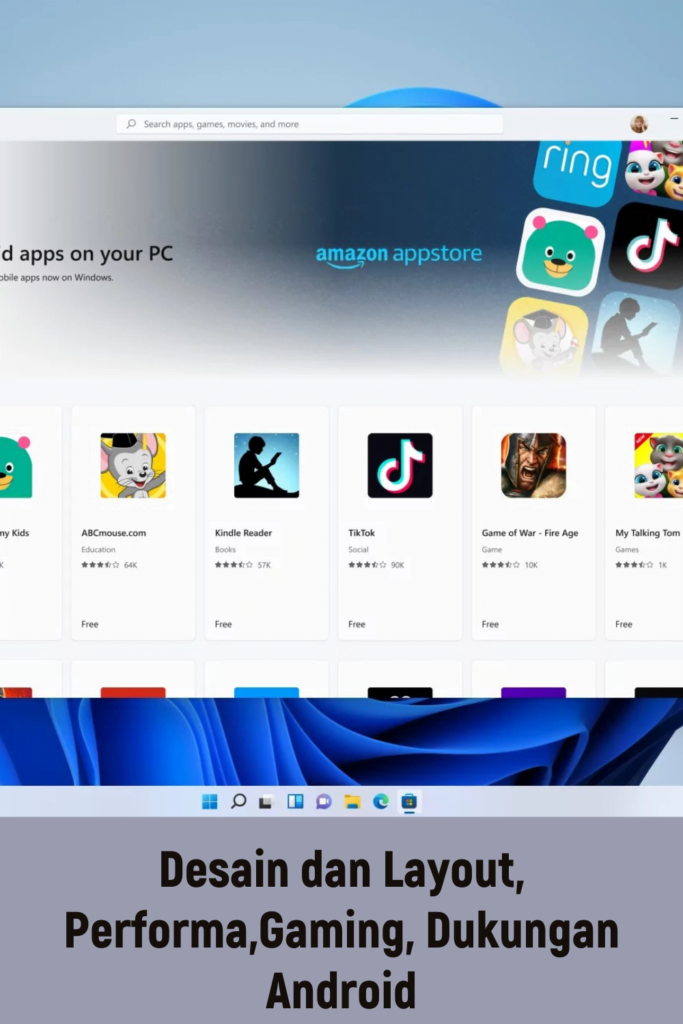Click Free price on ABCmouse.com card
Viewport: 683px width, 1024px height.
(x=89, y=624)
